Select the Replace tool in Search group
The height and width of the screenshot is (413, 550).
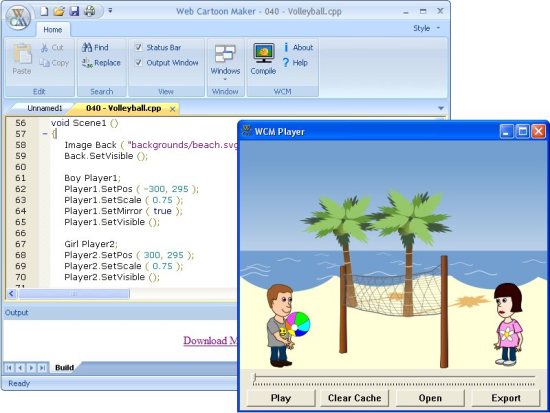coord(101,63)
